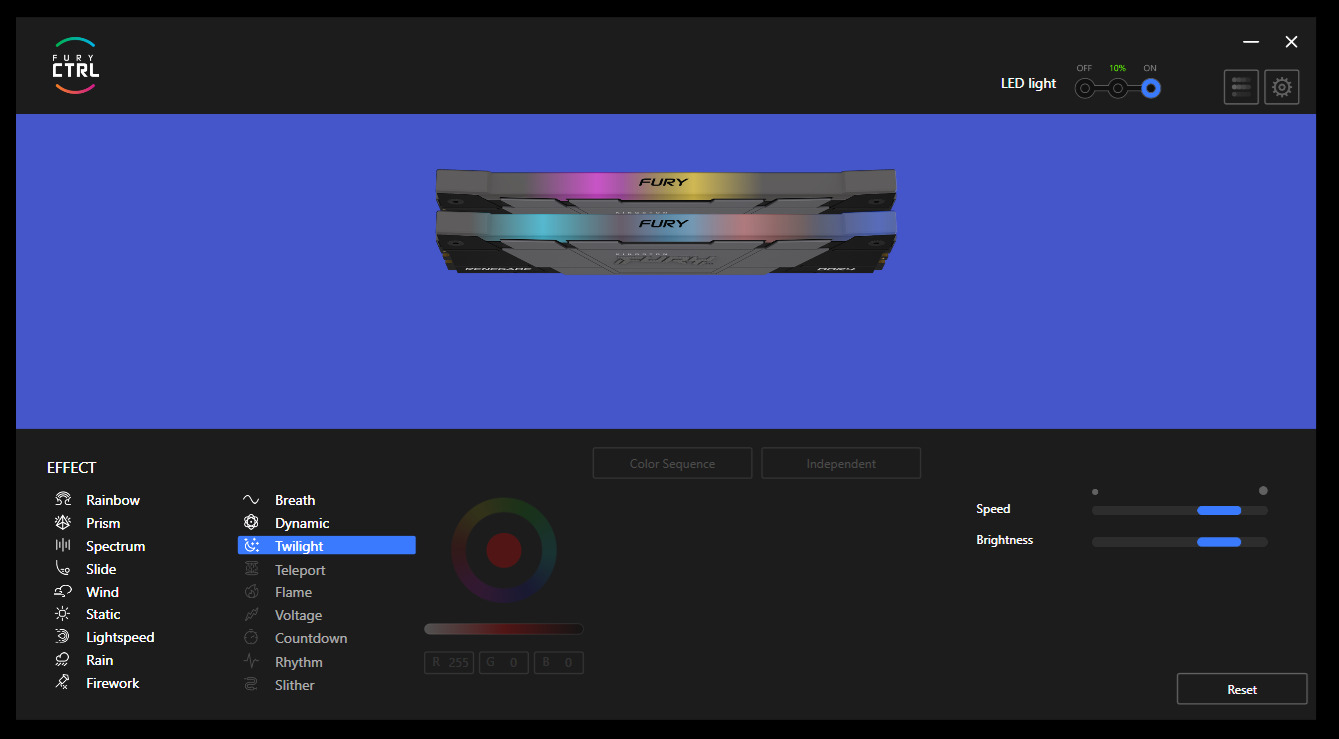This screenshot has width=1339, height=739.
Task: Click the Slither effect icon
Action: 252,685
